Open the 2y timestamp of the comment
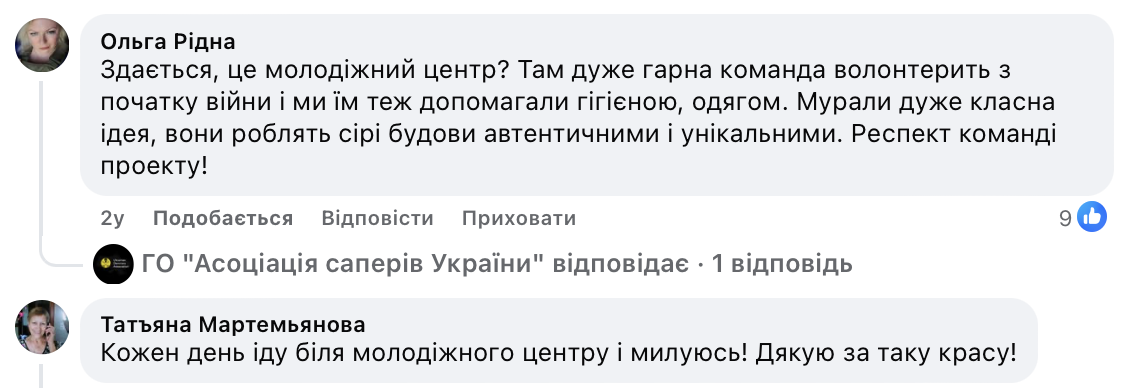The width and height of the screenshot is (1126, 388). [x=112, y=218]
